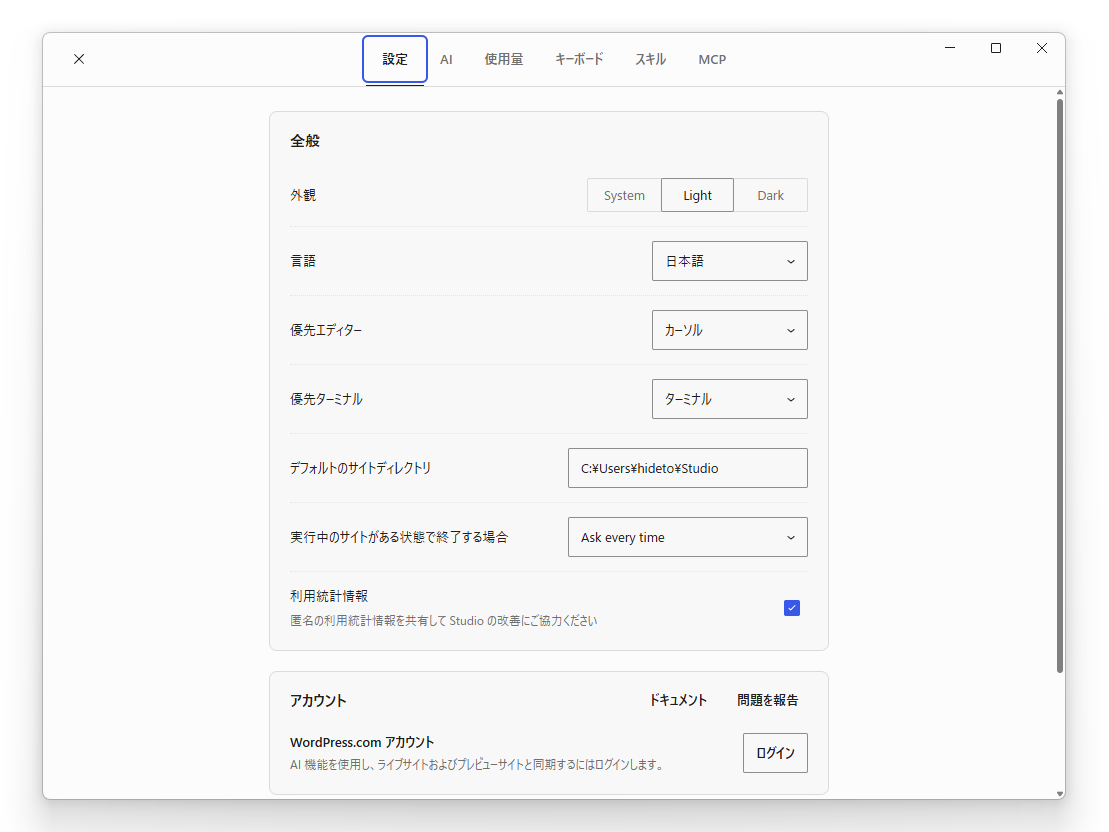Click the 利用統計情報 label text
The image size is (1109, 832).
pyautogui.click(x=329, y=596)
